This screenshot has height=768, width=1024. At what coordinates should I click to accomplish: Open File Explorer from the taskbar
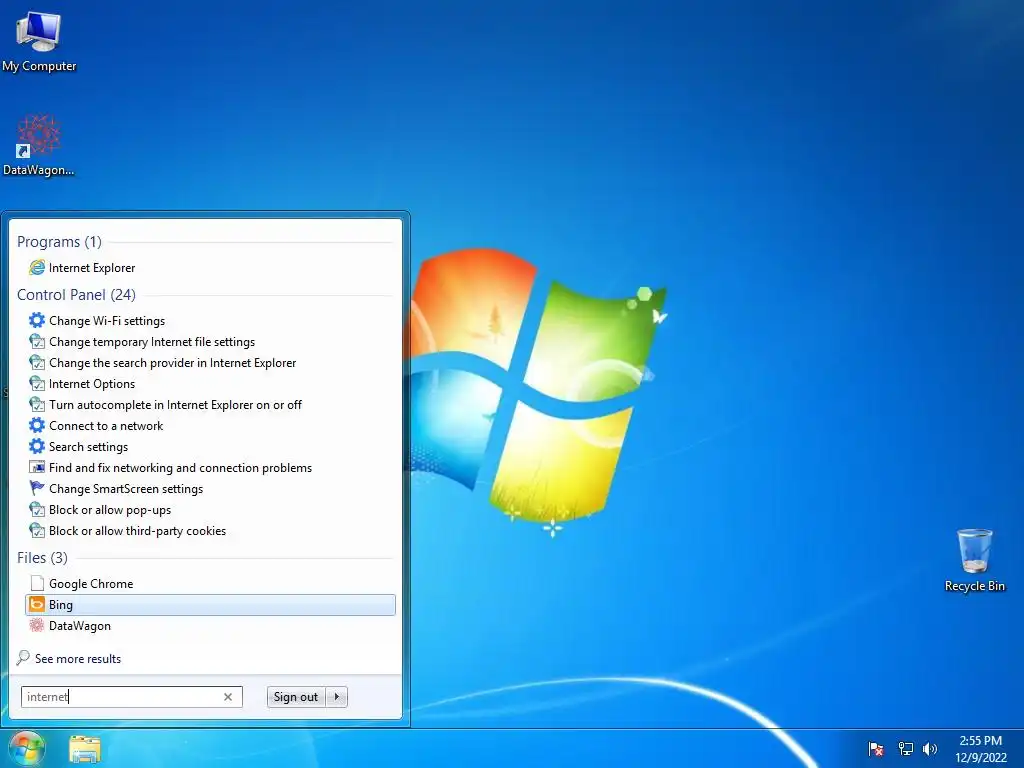point(85,749)
